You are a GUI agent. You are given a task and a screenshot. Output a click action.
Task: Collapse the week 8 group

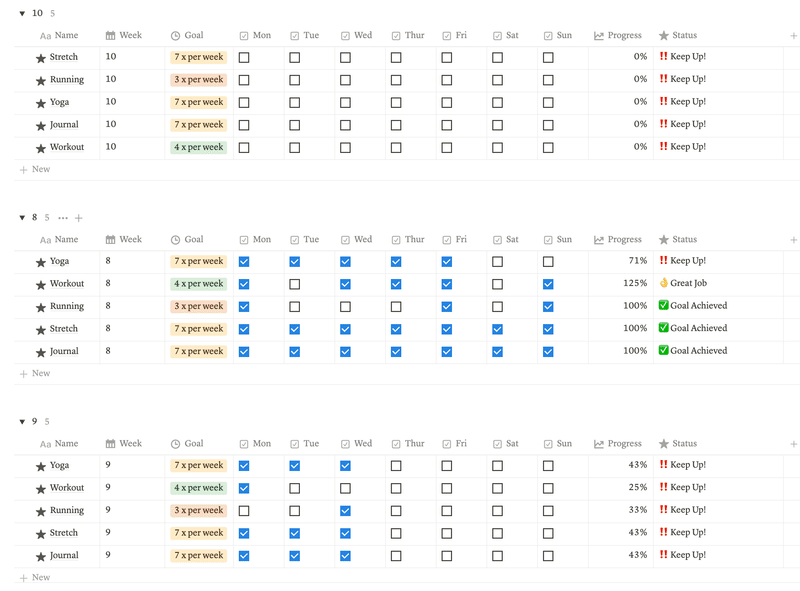(x=22, y=218)
